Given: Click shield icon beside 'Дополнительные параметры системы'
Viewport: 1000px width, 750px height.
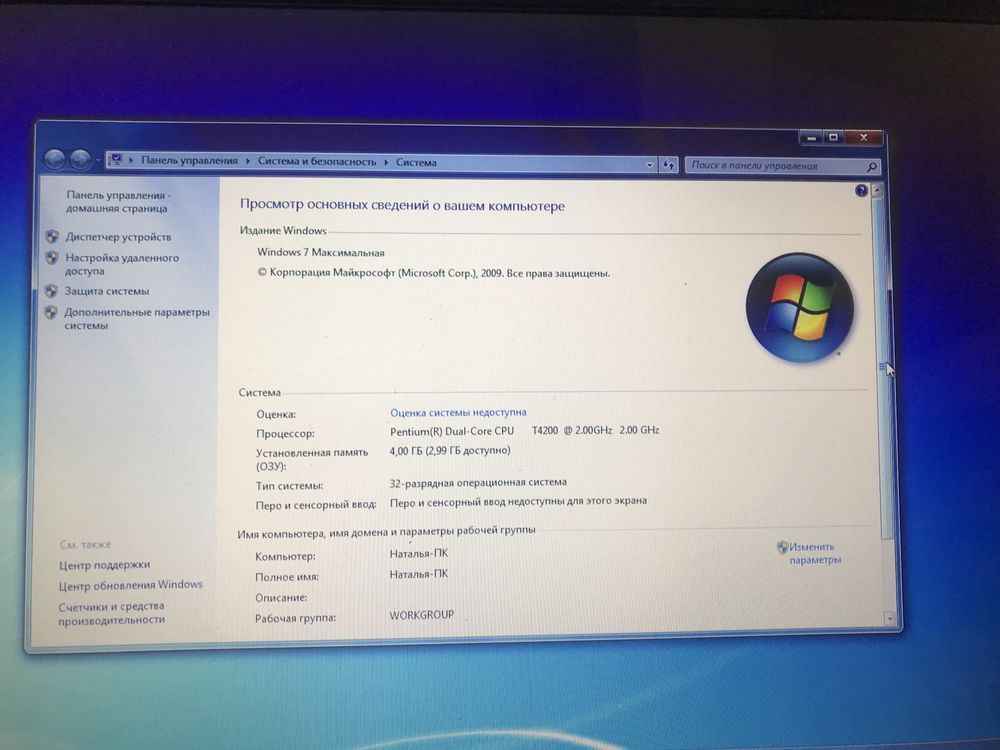Looking at the screenshot, I should 51,312.
